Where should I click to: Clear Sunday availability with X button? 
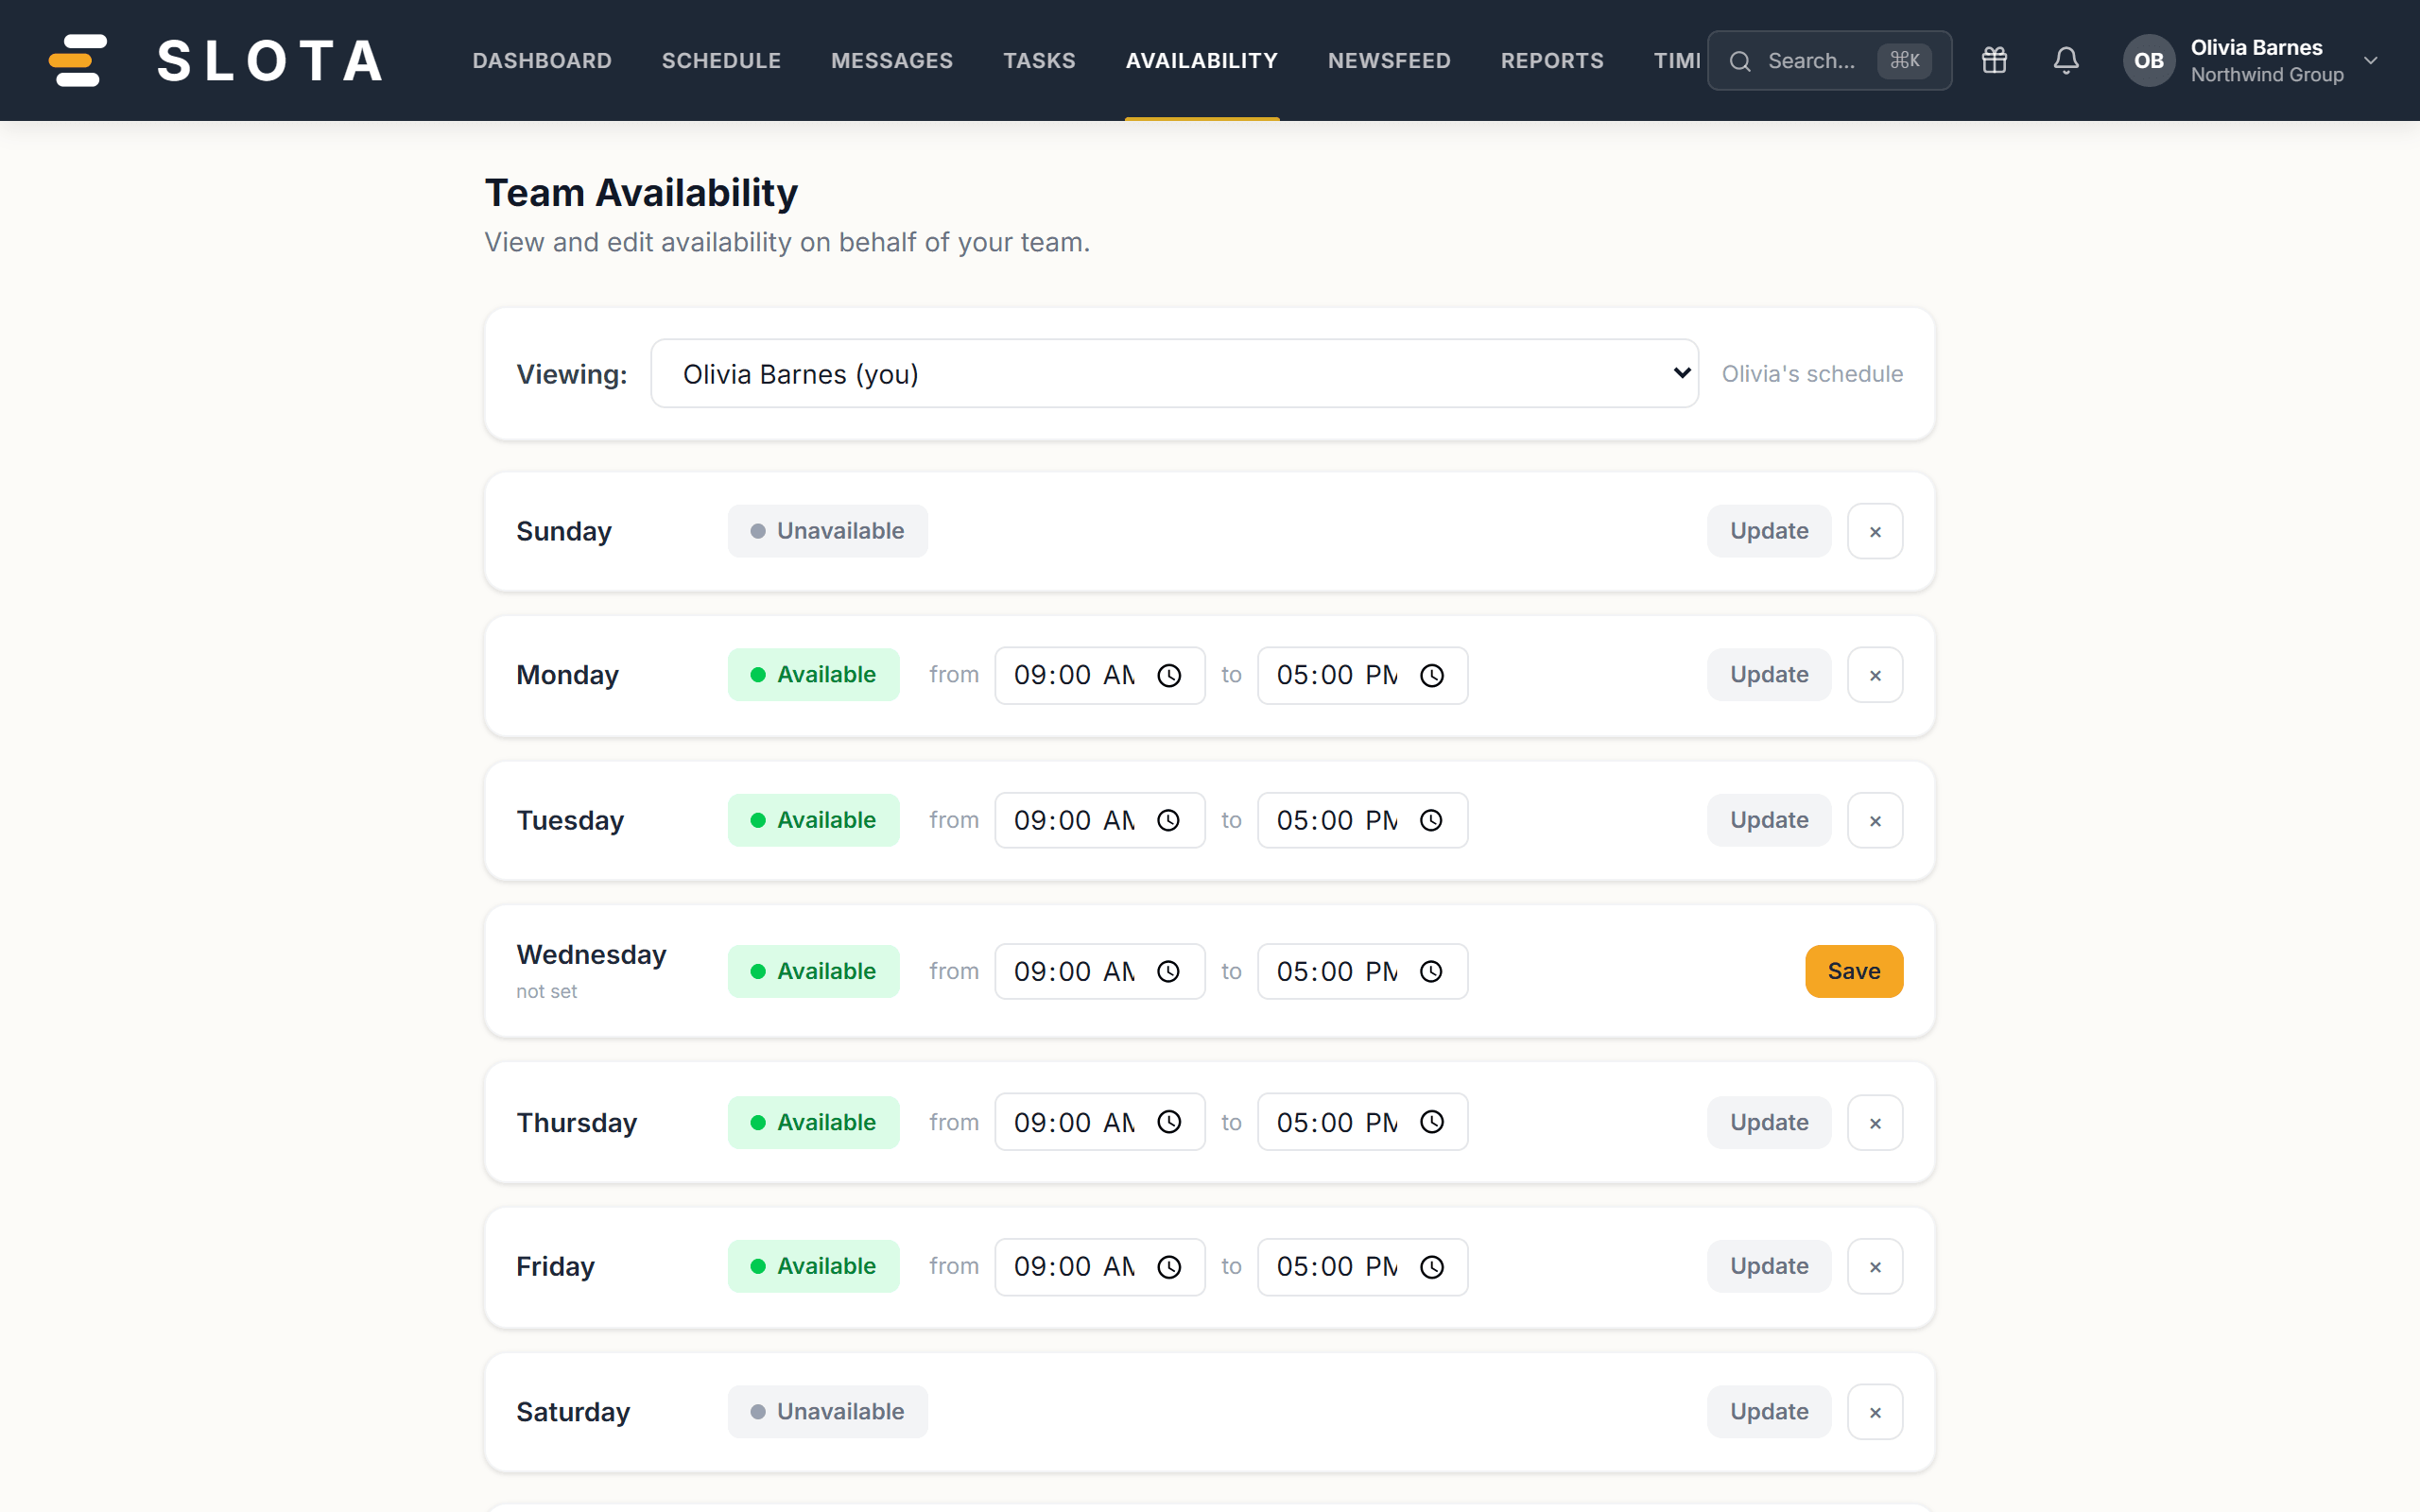1875,531
